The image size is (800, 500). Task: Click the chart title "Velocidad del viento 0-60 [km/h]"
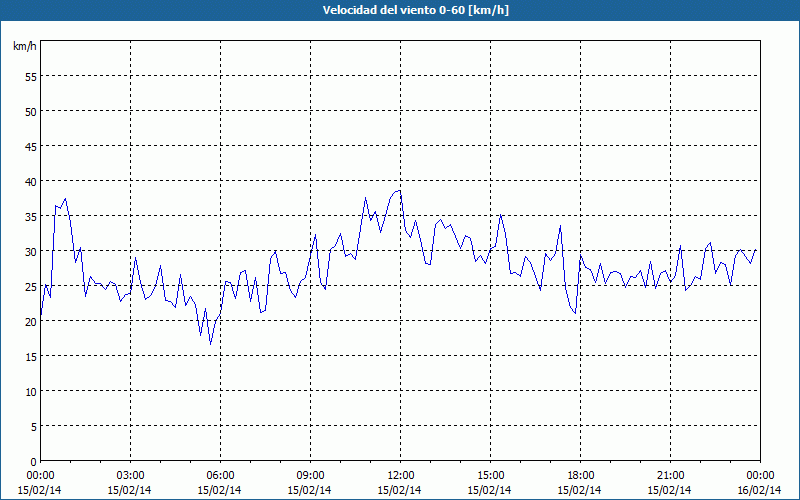(x=415, y=10)
